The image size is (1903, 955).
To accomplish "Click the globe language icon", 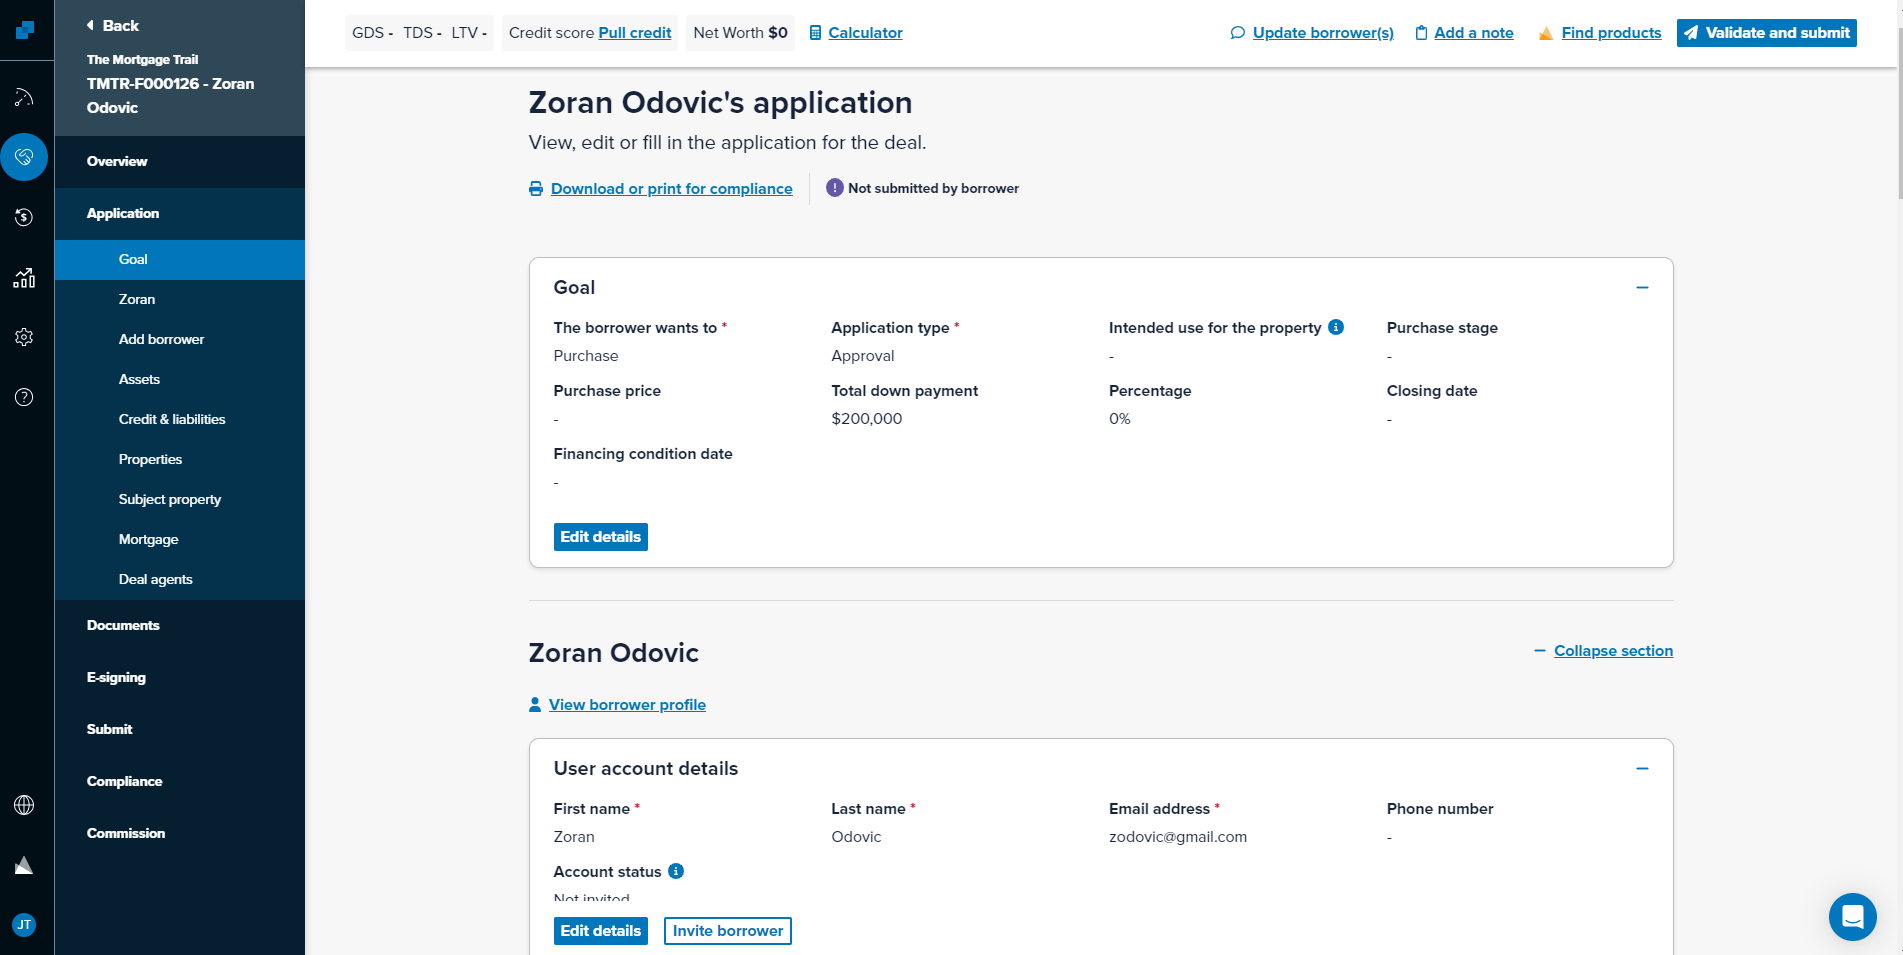I will (24, 805).
